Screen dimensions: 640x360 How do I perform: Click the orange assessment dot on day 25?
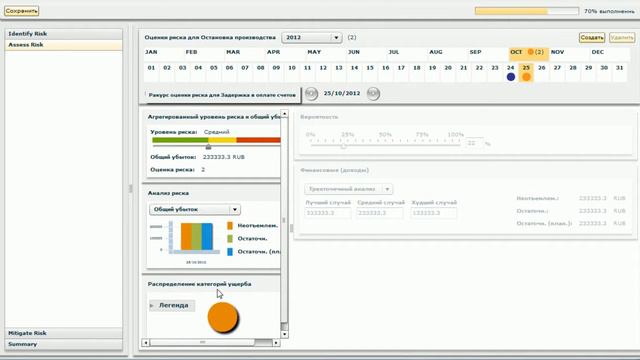(x=527, y=77)
